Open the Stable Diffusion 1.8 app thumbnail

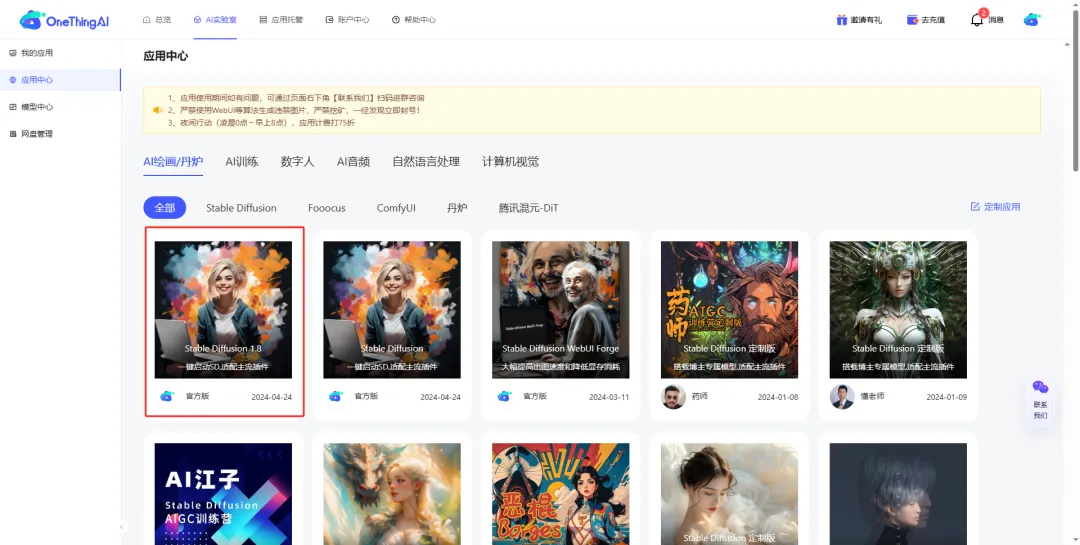click(x=223, y=309)
